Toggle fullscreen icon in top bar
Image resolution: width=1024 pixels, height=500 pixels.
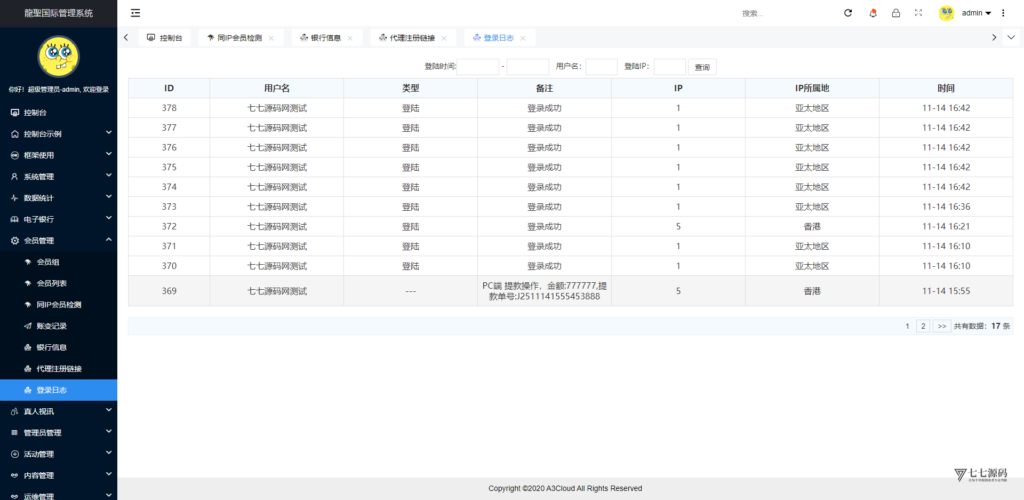918,13
